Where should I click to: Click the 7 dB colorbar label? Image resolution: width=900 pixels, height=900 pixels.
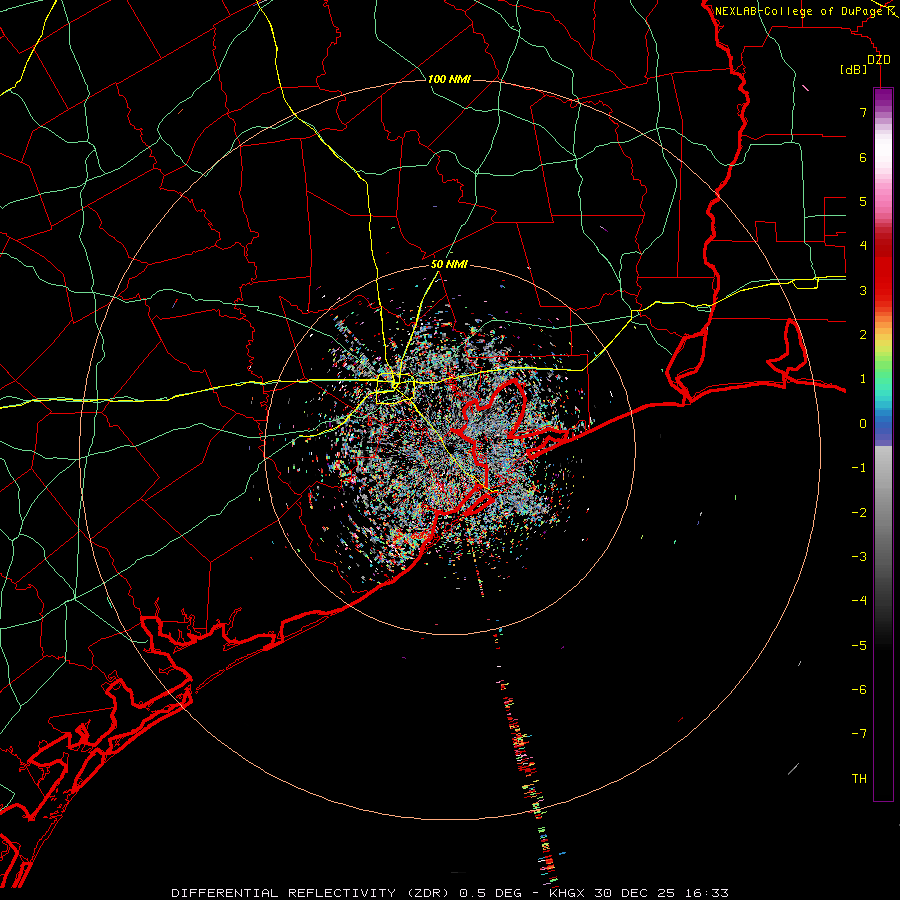click(x=863, y=112)
